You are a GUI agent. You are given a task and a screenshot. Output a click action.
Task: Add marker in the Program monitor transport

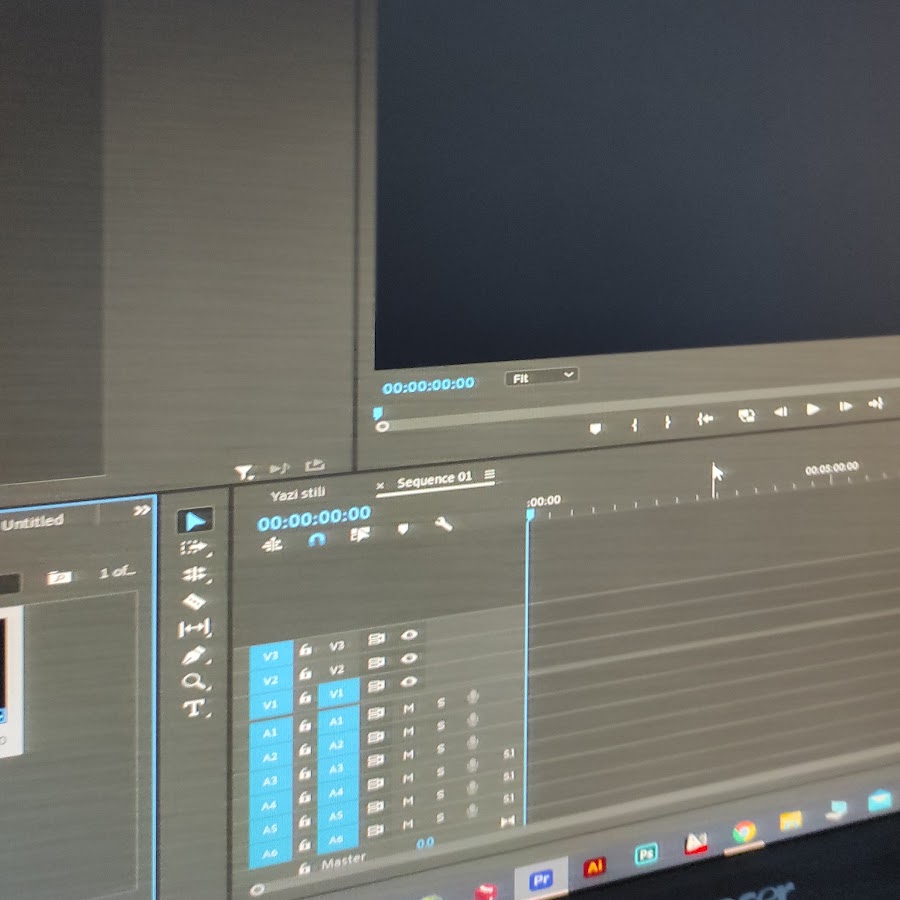(595, 428)
